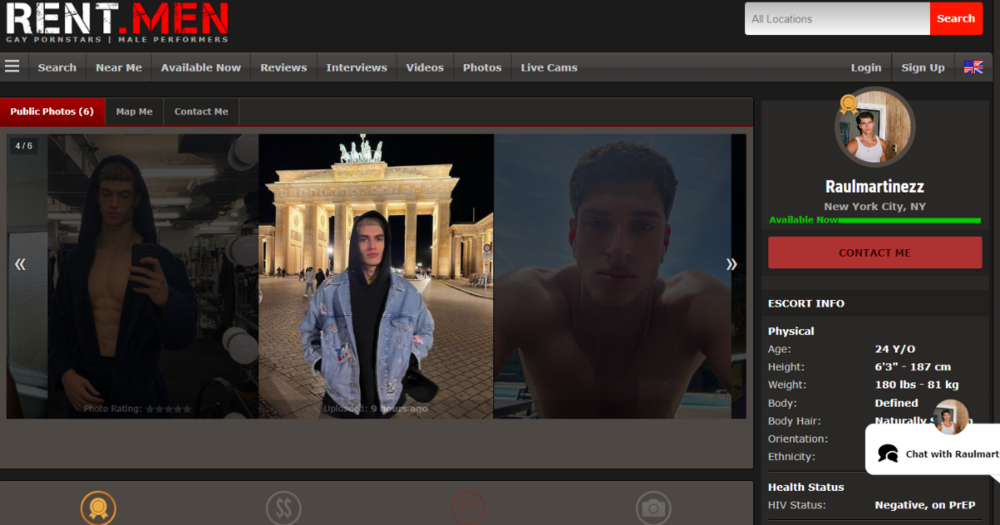Open the hamburger menu icon
Image resolution: width=1000 pixels, height=525 pixels.
pos(12,67)
